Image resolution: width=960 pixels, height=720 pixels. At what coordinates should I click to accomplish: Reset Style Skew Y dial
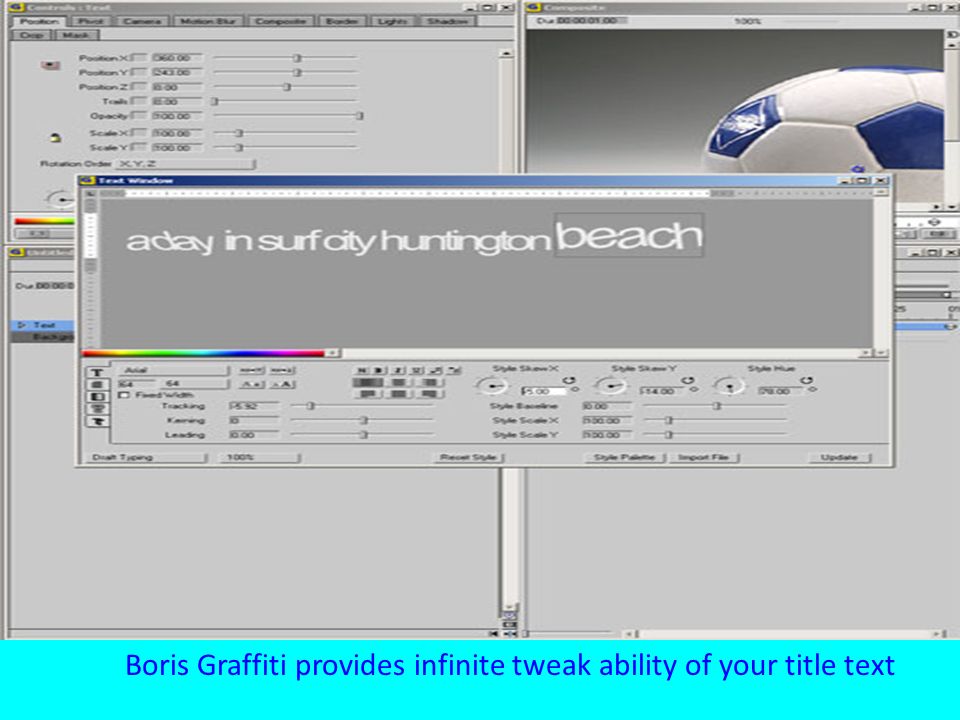click(x=688, y=380)
